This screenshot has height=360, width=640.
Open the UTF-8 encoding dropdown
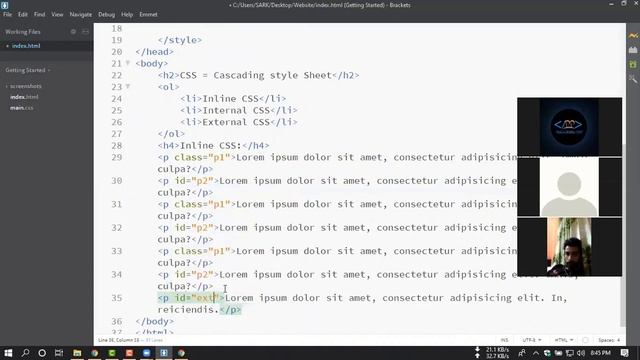click(x=532, y=340)
